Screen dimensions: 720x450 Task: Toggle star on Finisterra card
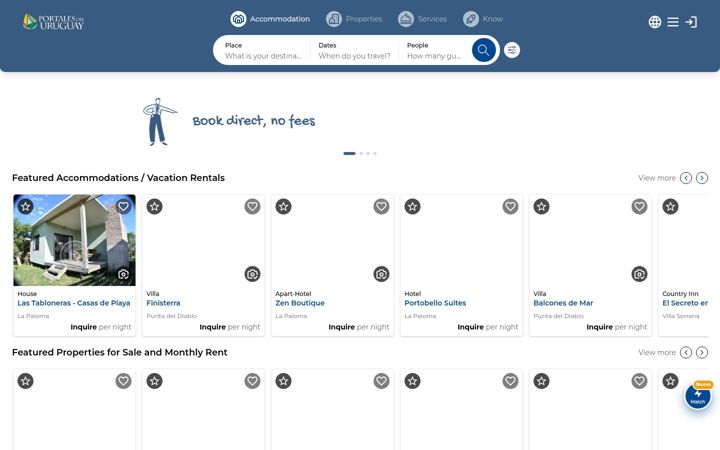[x=155, y=207]
